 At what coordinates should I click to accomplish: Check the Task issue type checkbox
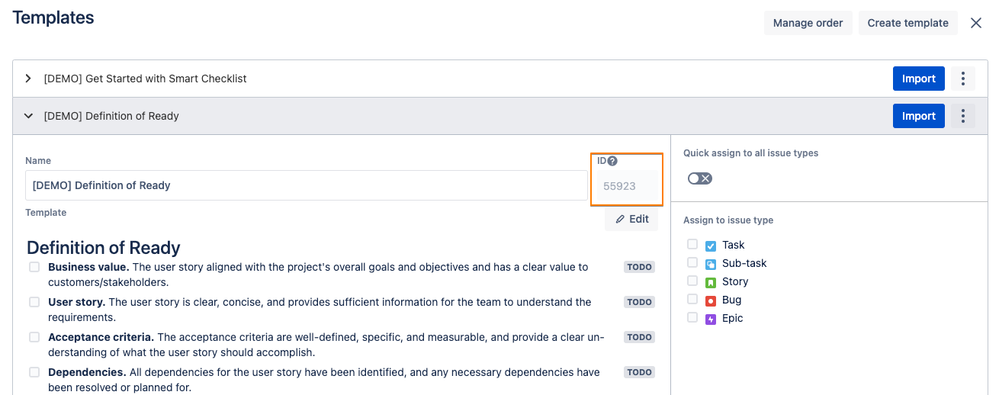692,244
